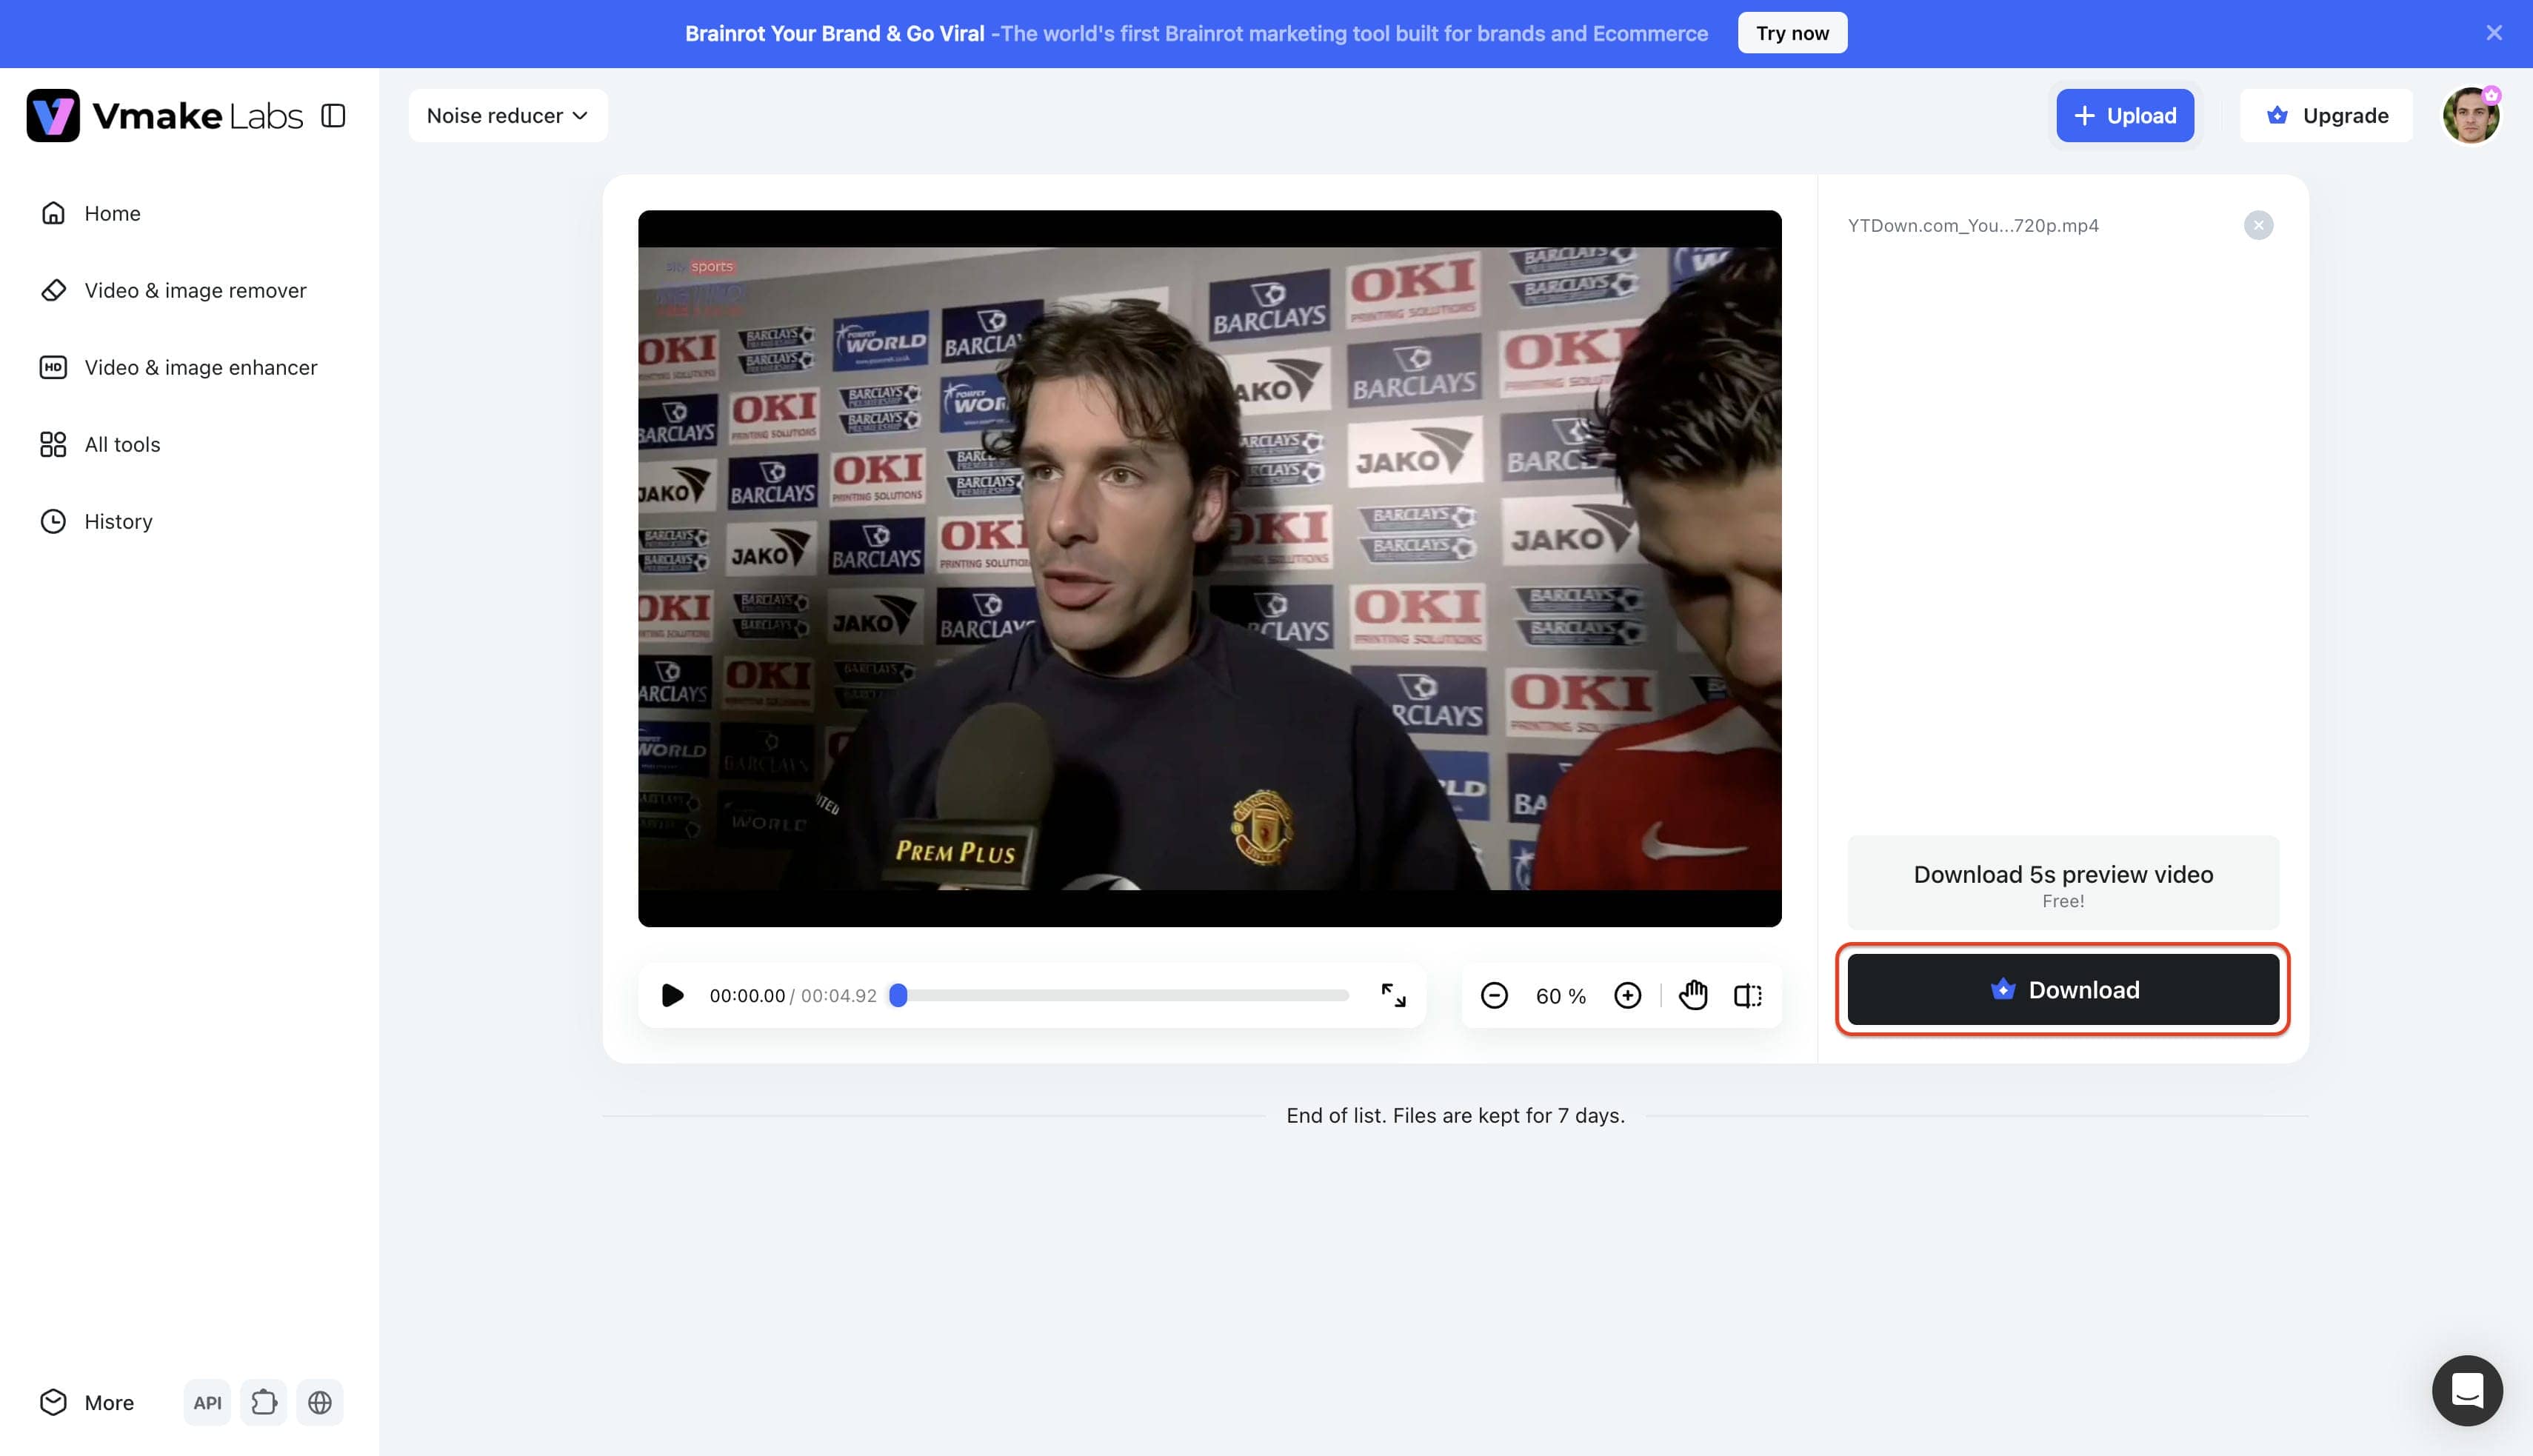The height and width of the screenshot is (1456, 2533).
Task: Dismiss the Brainrot promo banner
Action: pos(2494,33)
